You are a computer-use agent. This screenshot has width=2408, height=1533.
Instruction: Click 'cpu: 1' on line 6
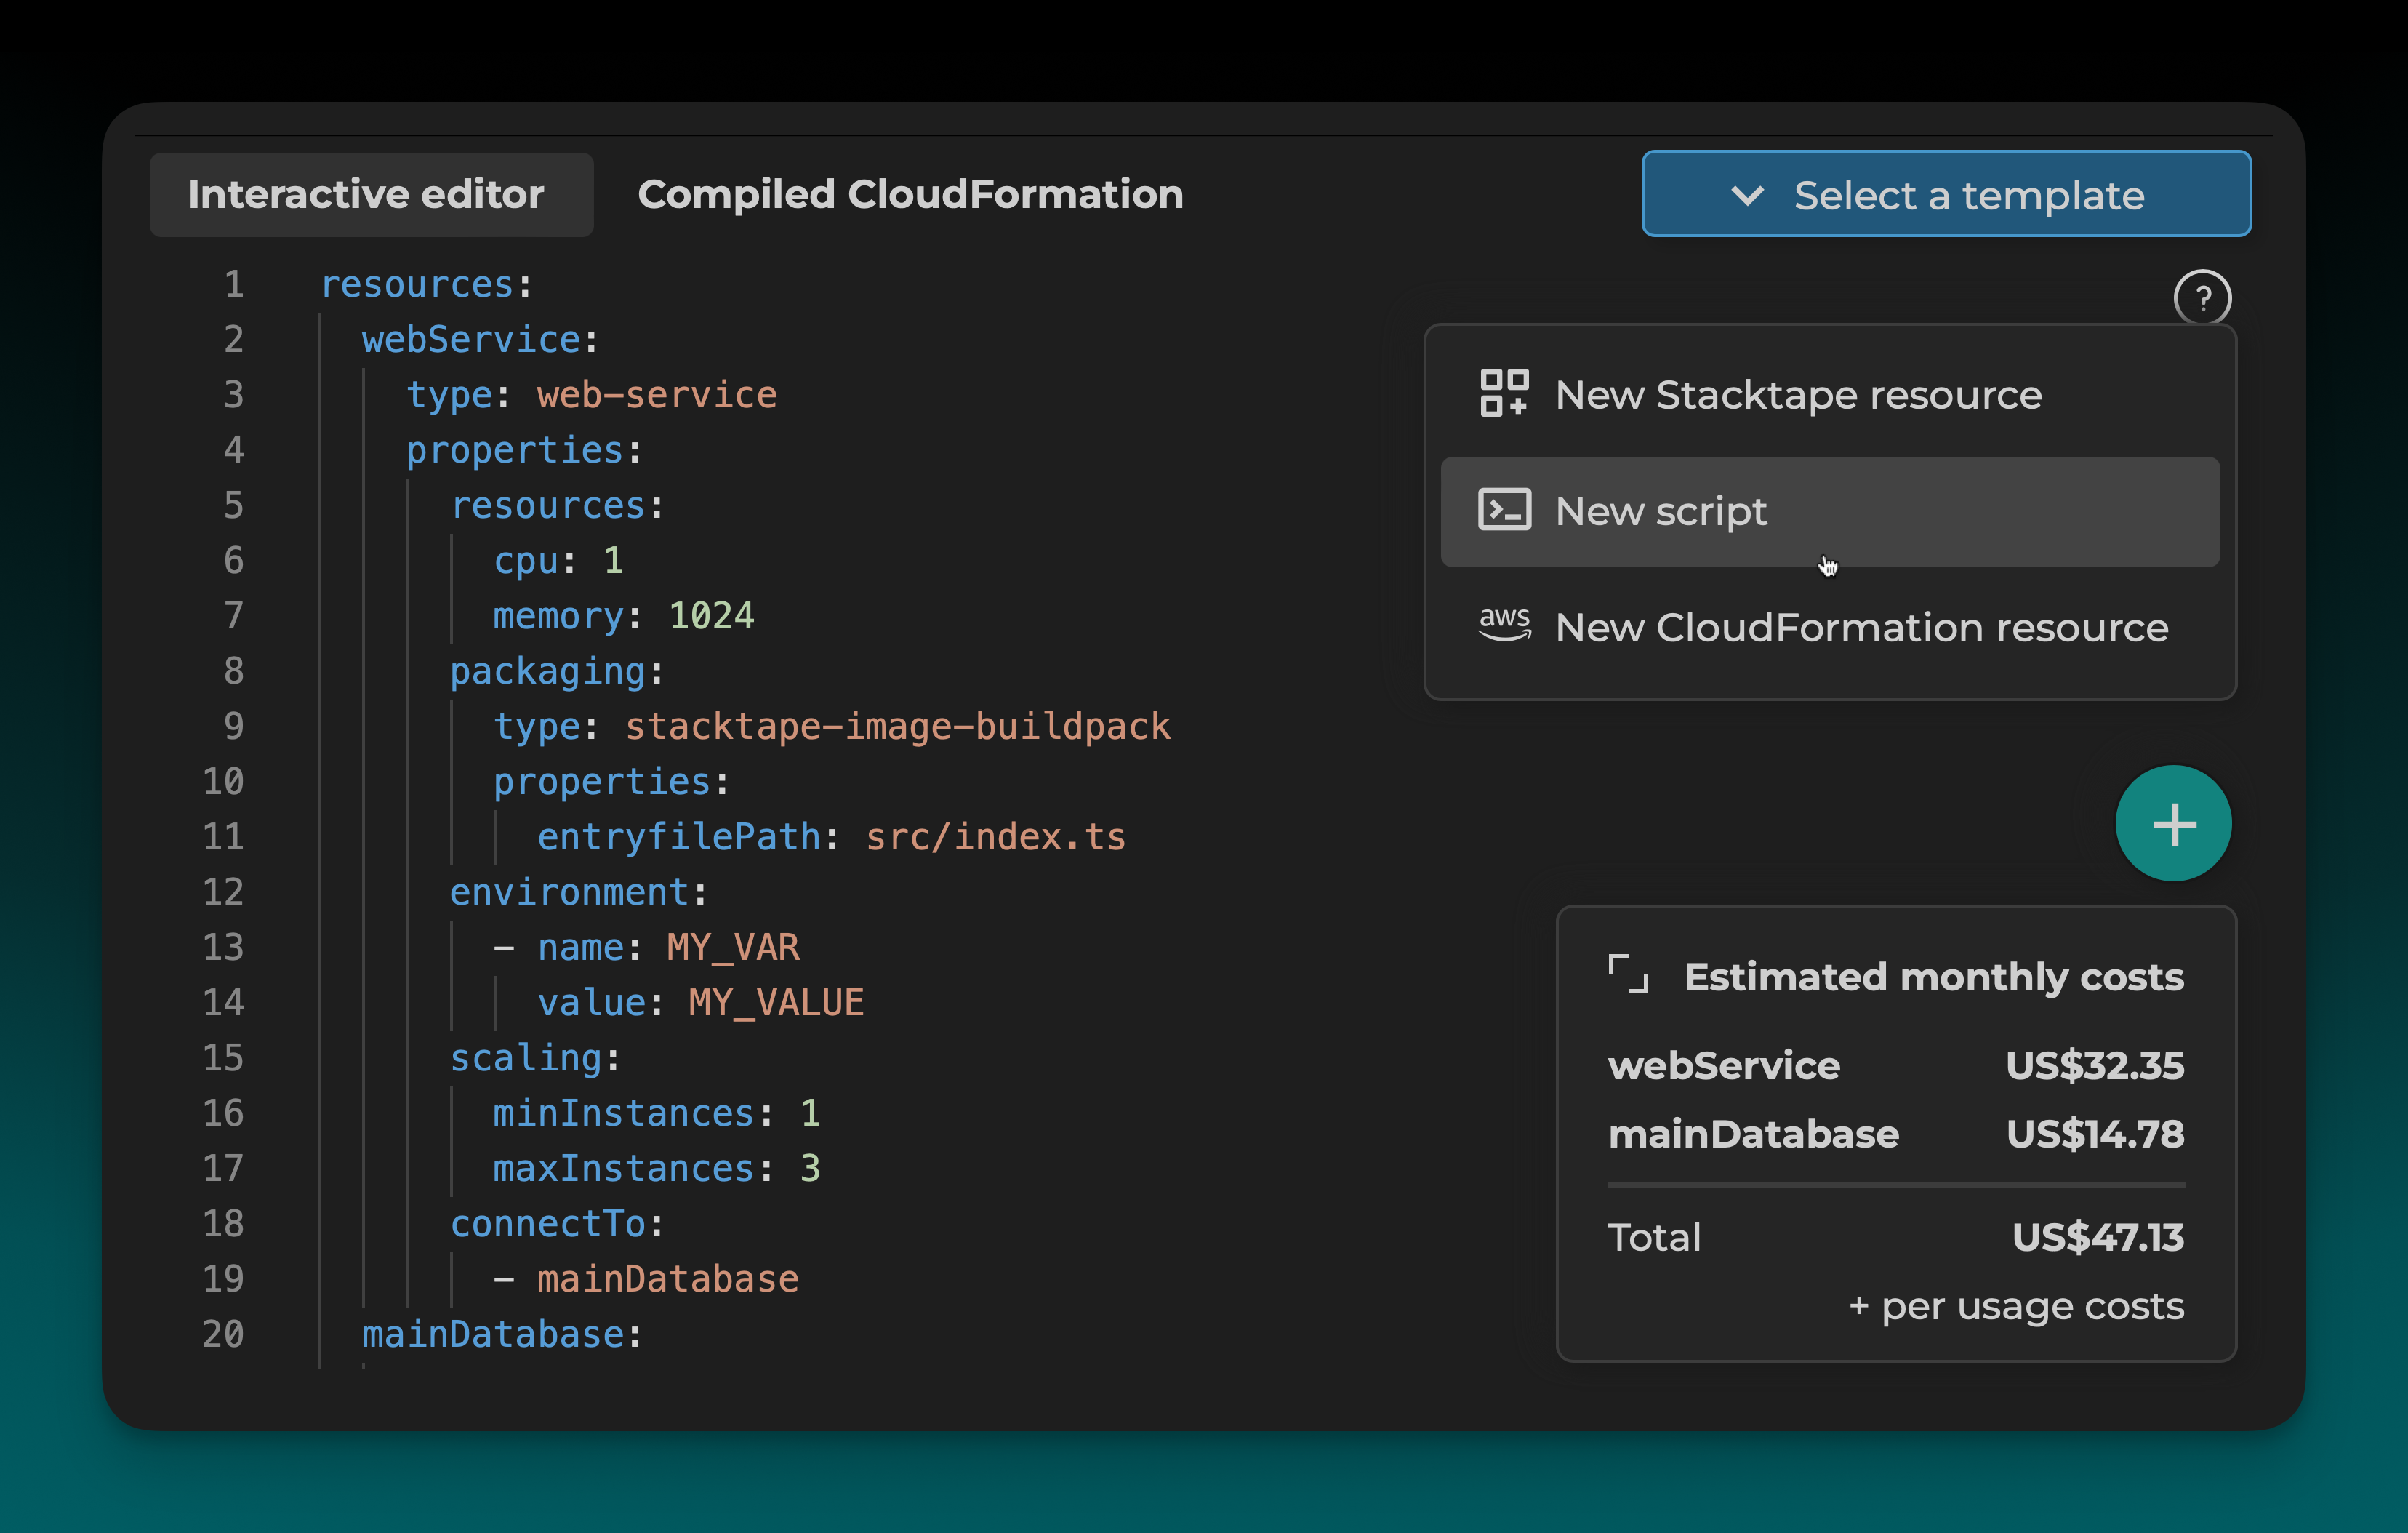point(559,561)
